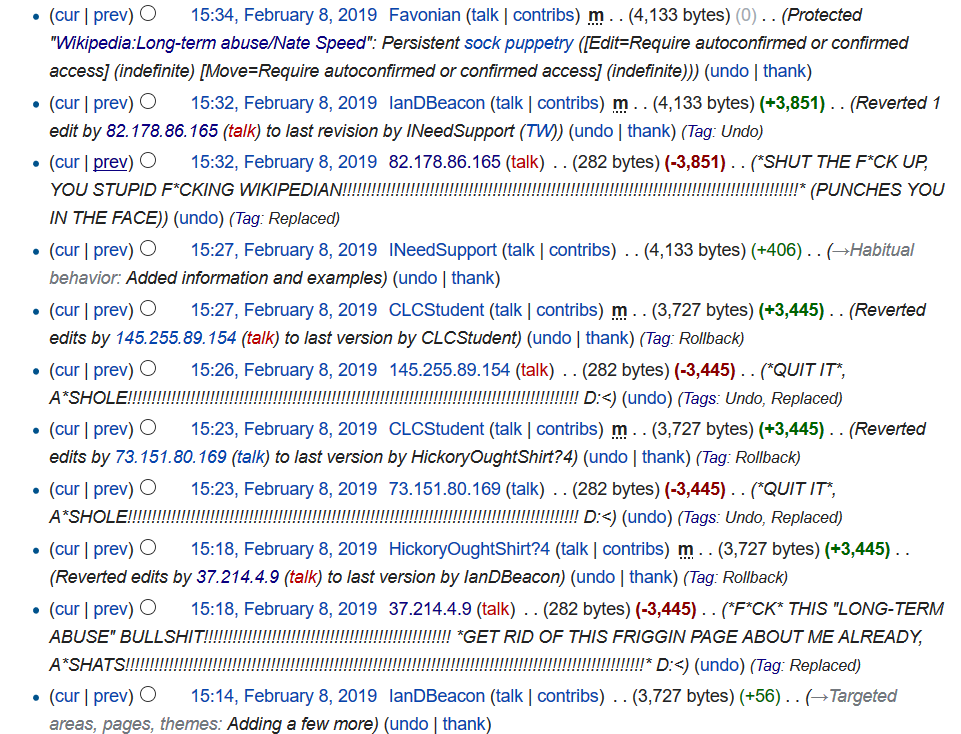
Task: Open user link 82.178.86.165 beside its 15:32 timestamp
Action: 444,162
